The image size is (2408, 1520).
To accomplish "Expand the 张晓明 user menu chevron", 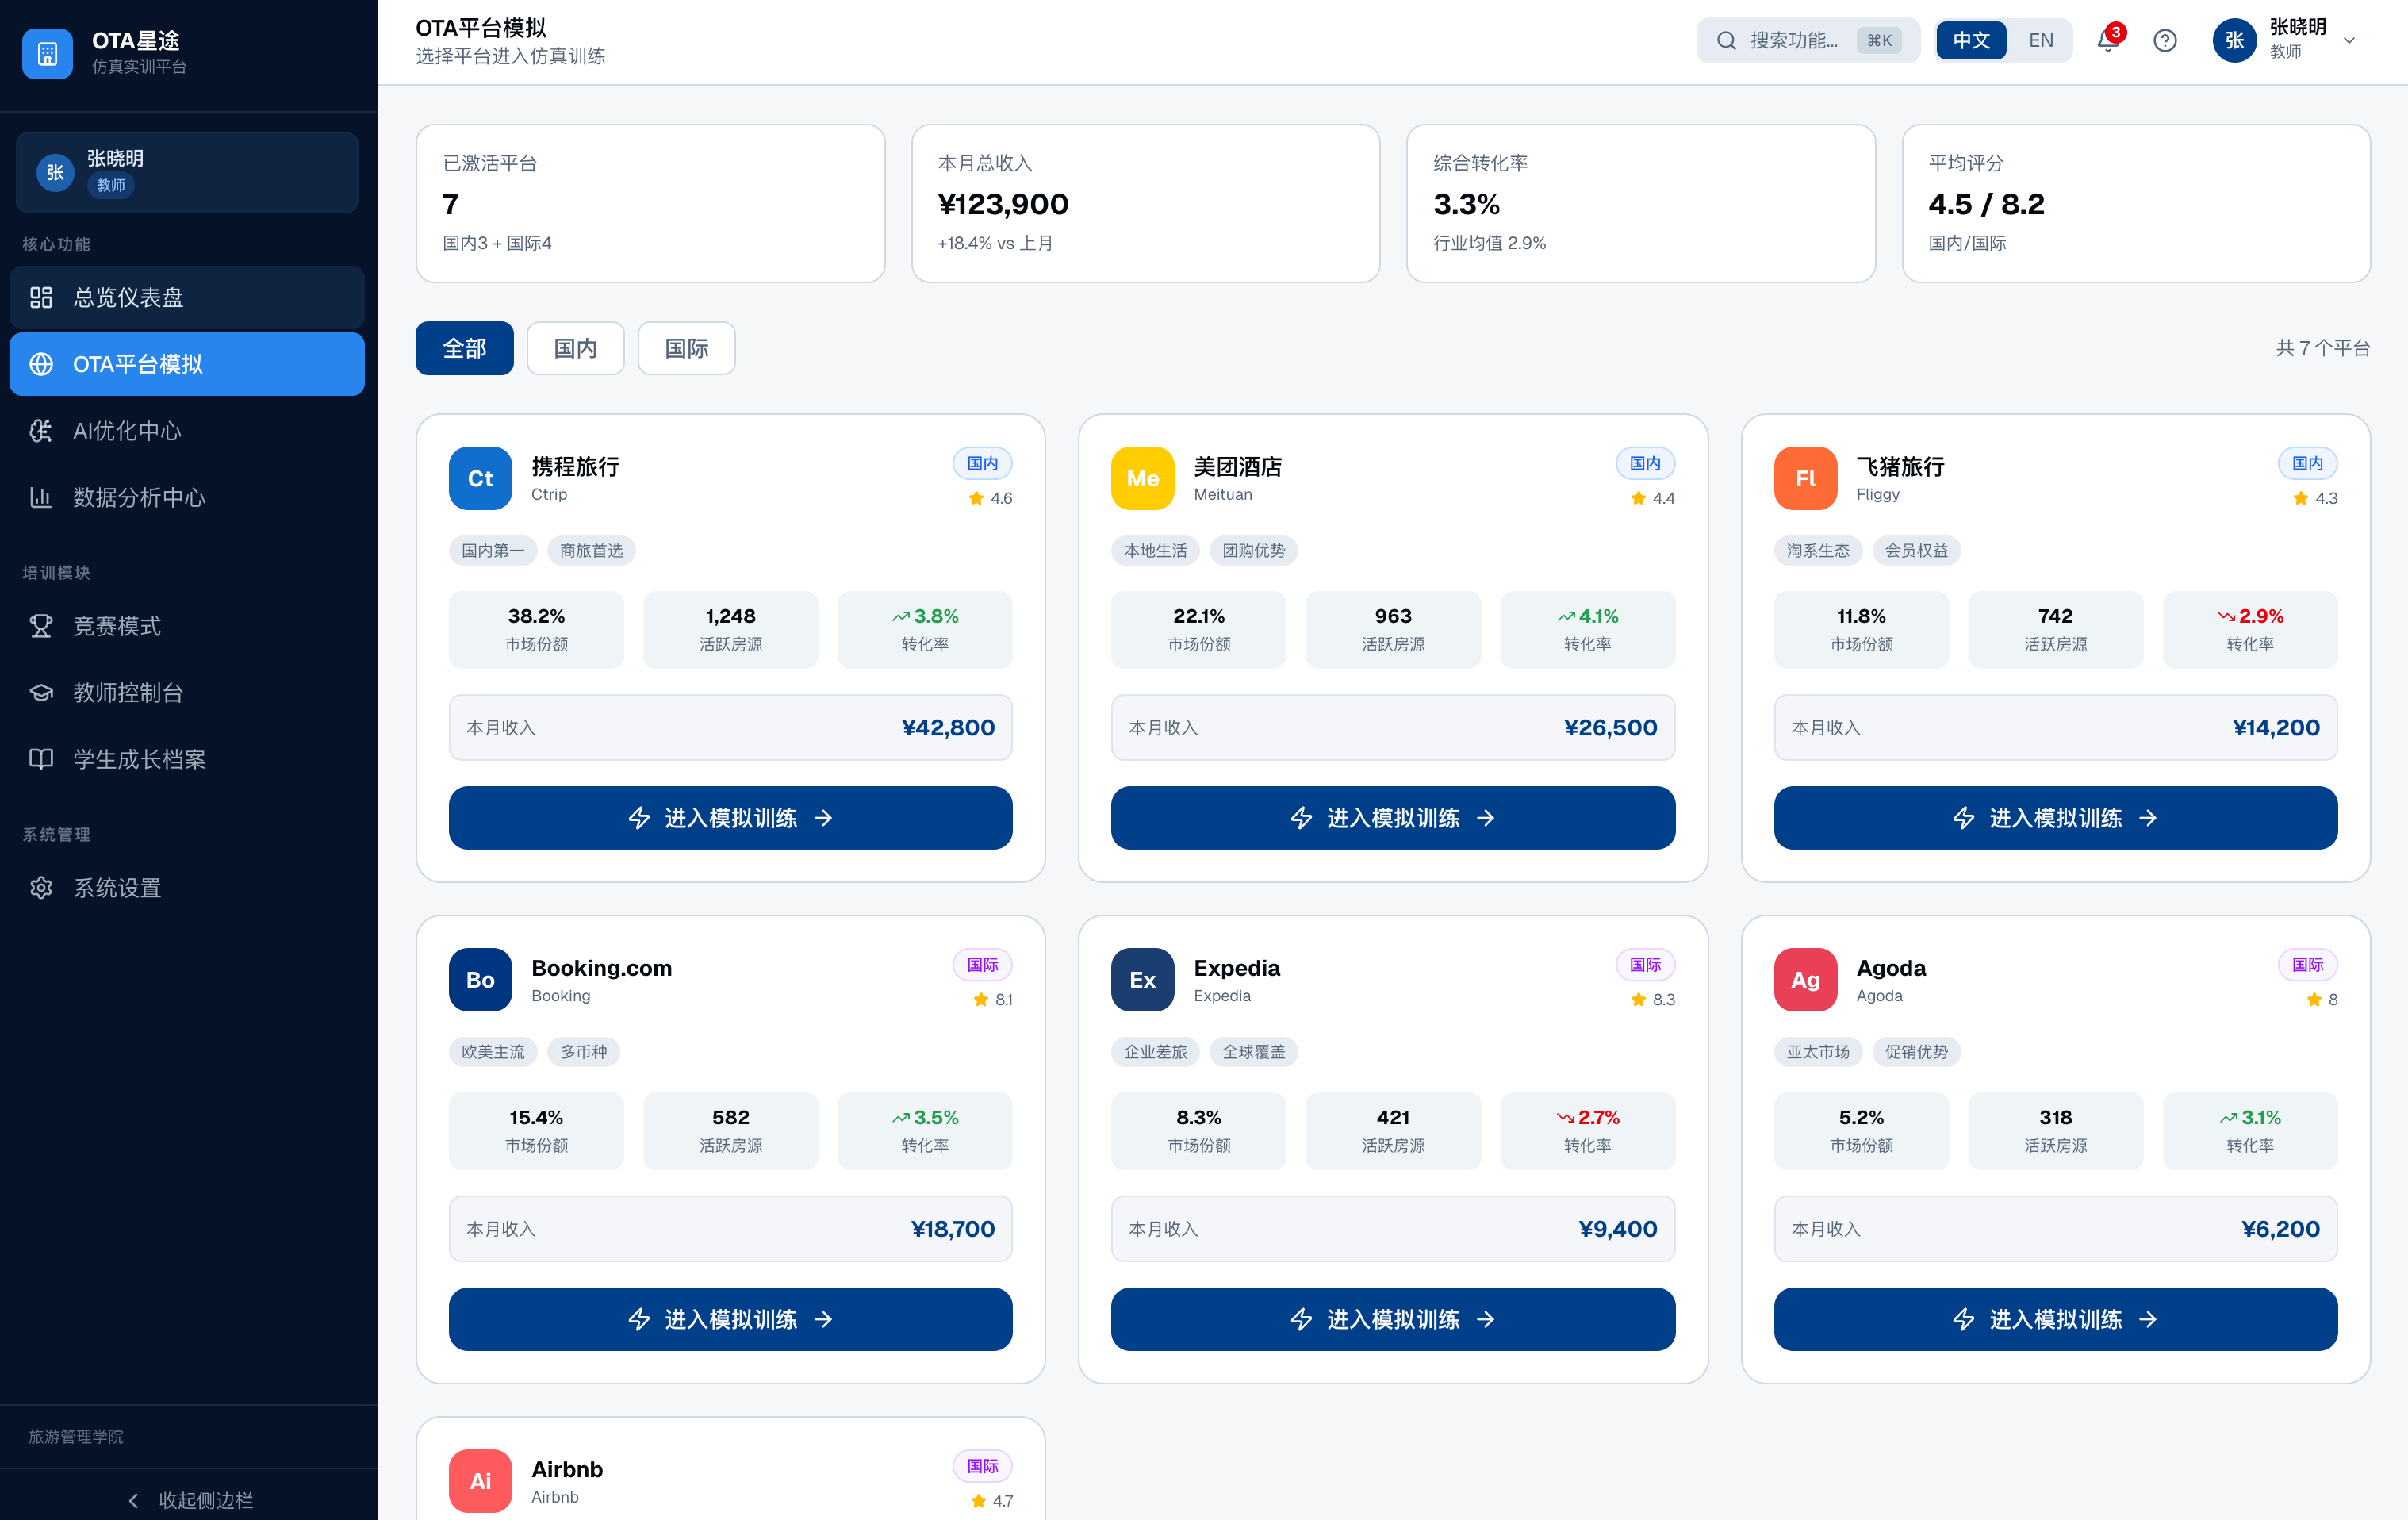I will (2350, 41).
